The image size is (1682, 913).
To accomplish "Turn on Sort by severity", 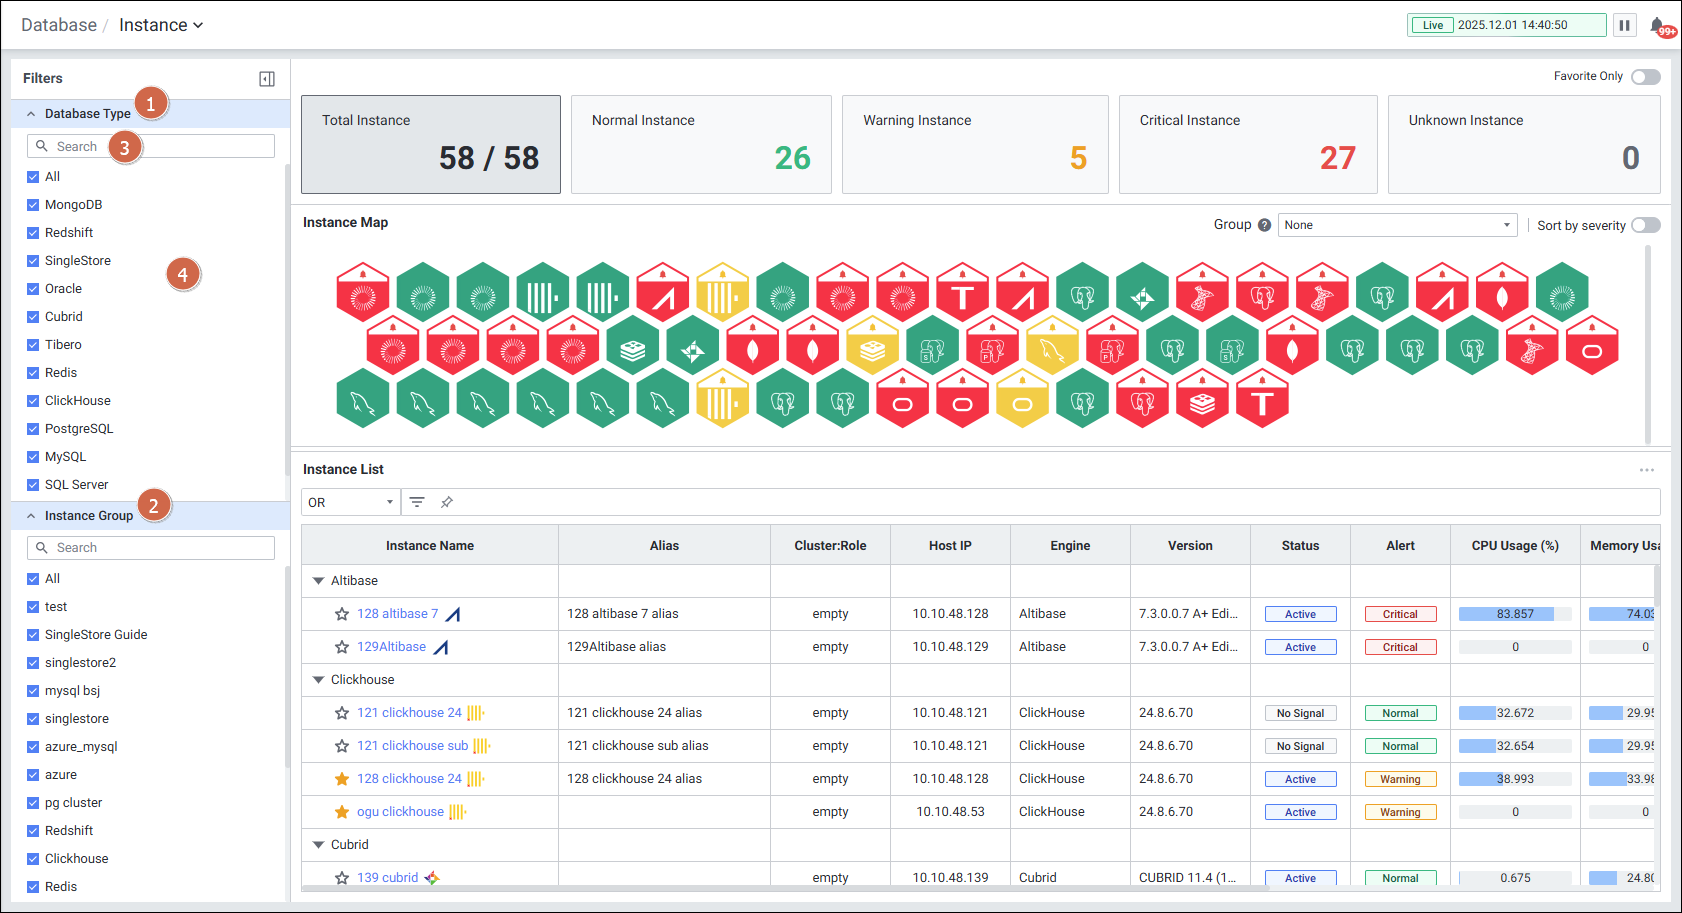I will tap(1645, 225).
